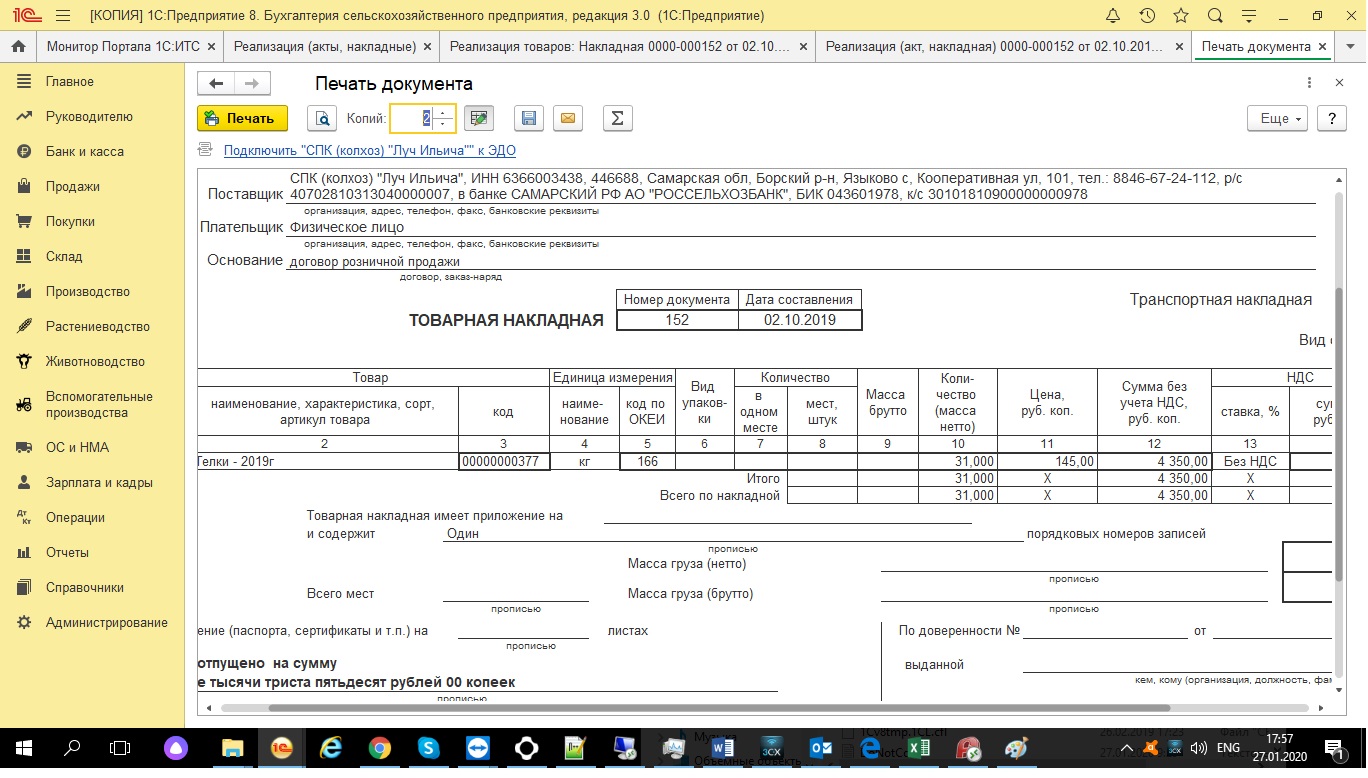Click the horizontal scrollbar of document
Viewport: 1368px width, 778px height.
point(700,708)
